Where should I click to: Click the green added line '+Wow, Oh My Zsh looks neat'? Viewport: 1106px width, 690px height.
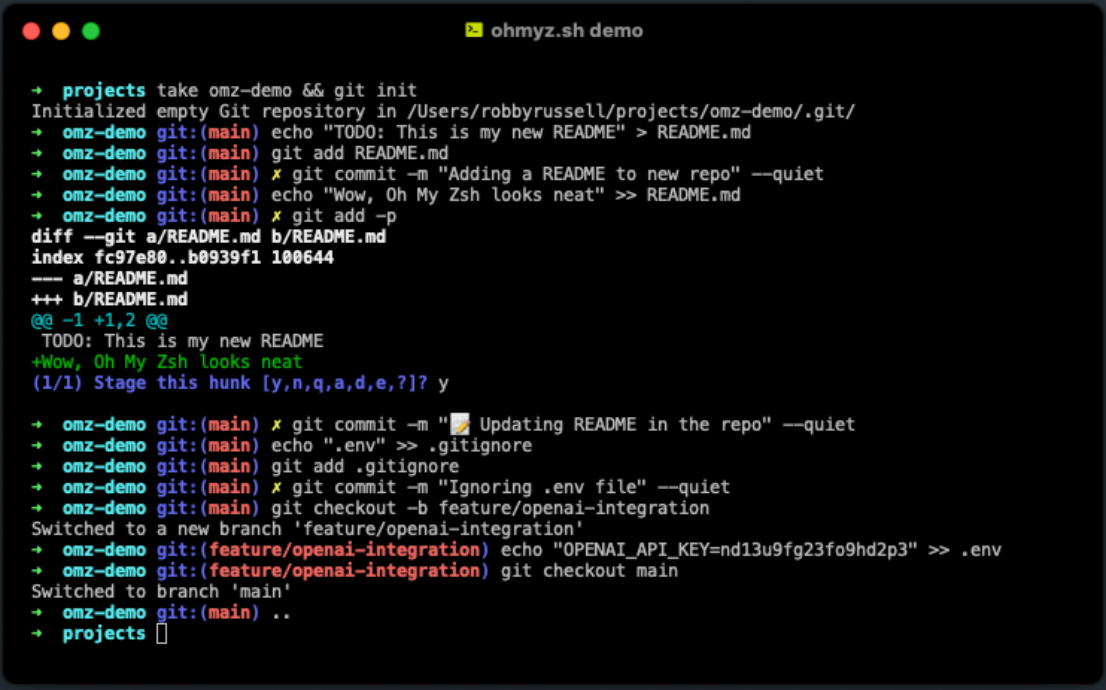(166, 362)
